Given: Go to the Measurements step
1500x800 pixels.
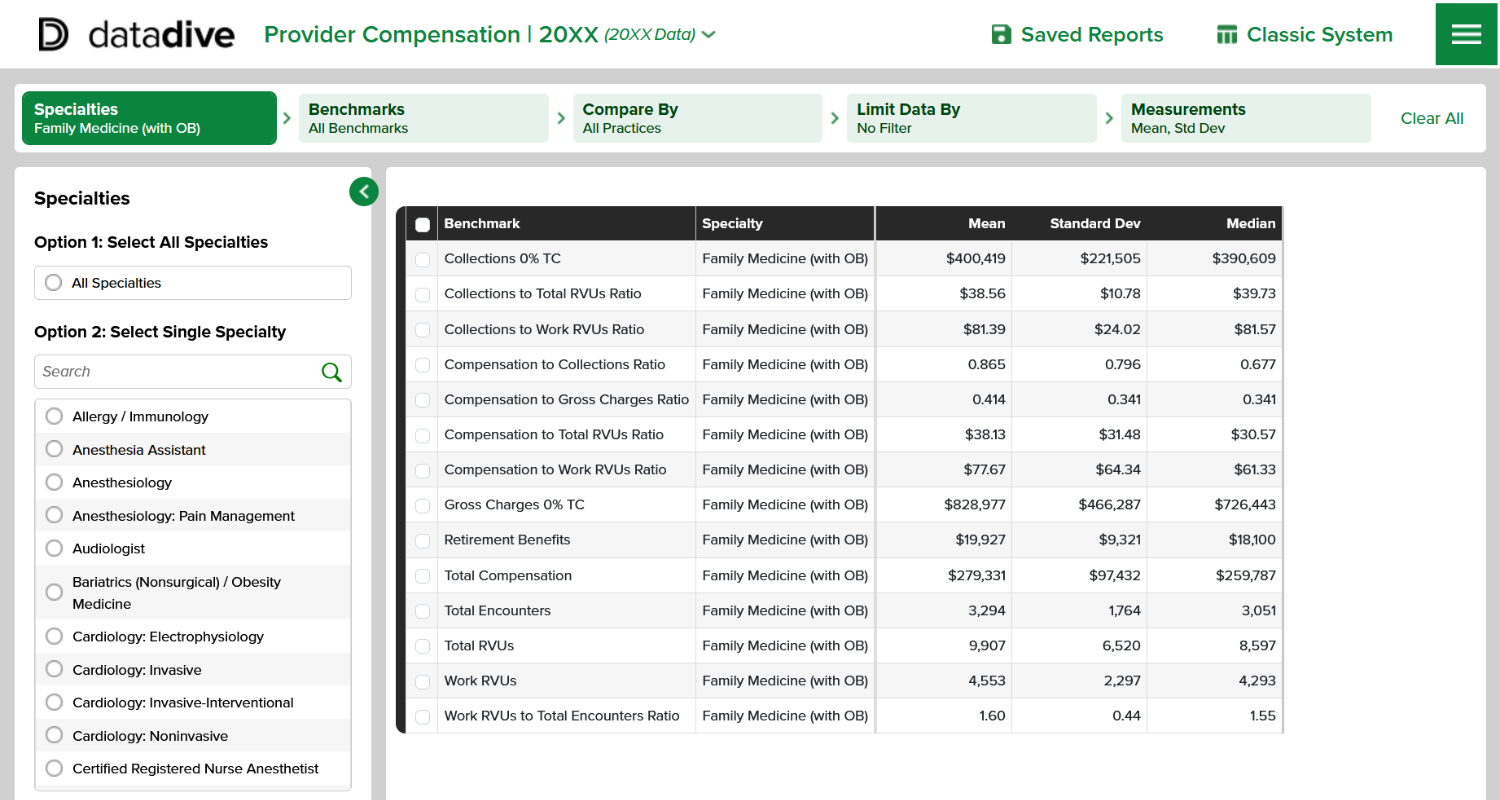Looking at the screenshot, I should point(1245,118).
